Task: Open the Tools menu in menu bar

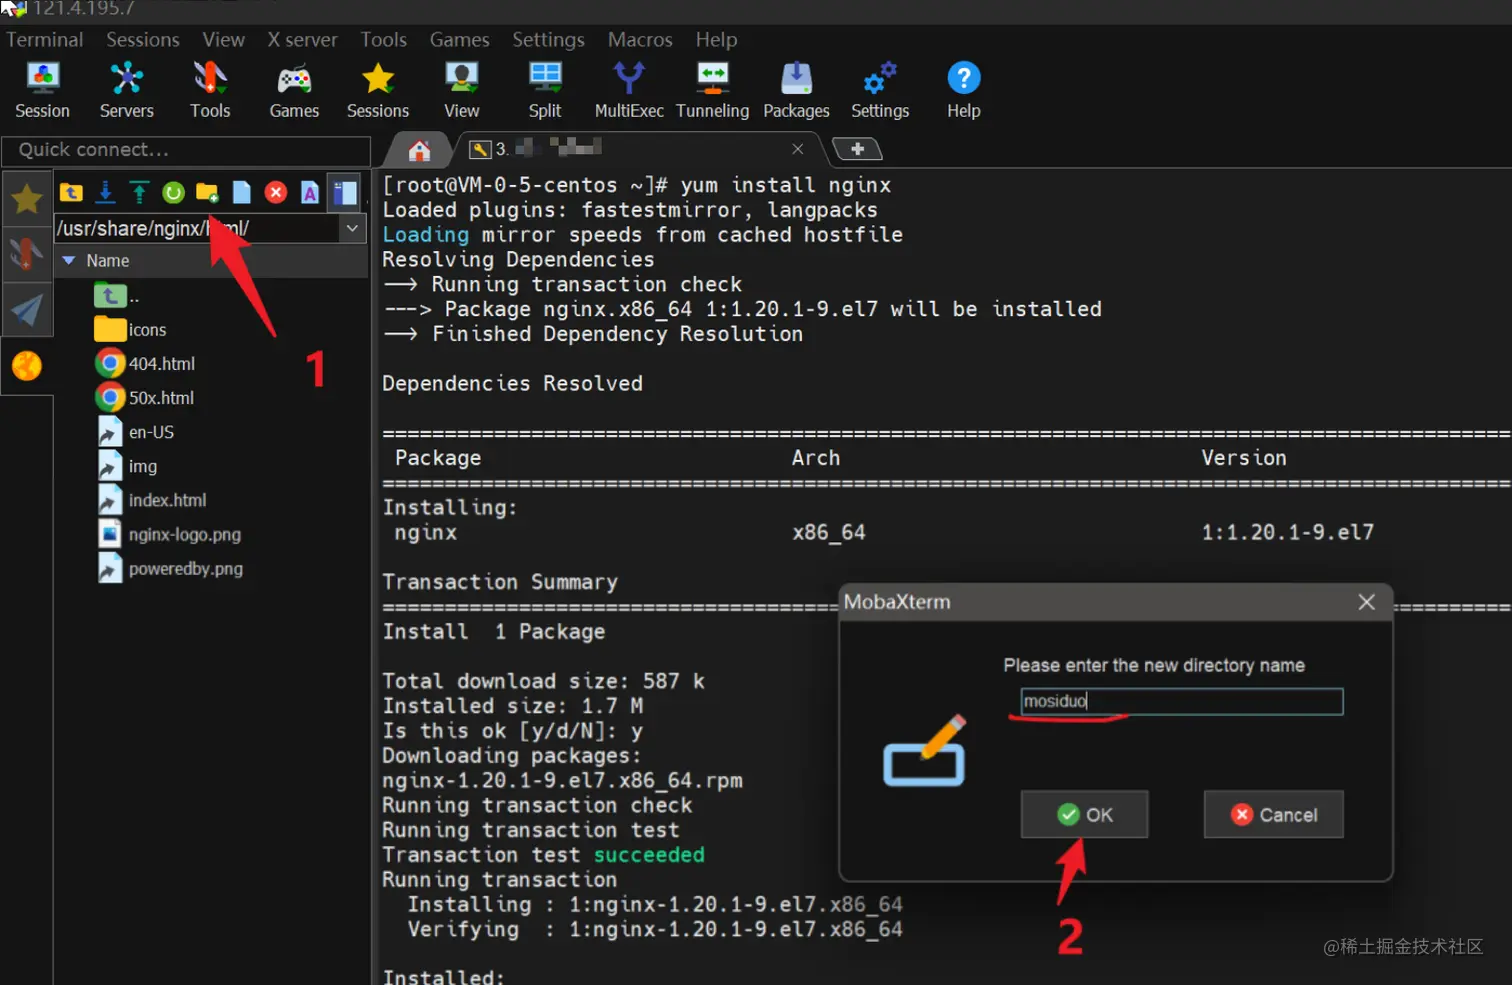Action: 383,39
